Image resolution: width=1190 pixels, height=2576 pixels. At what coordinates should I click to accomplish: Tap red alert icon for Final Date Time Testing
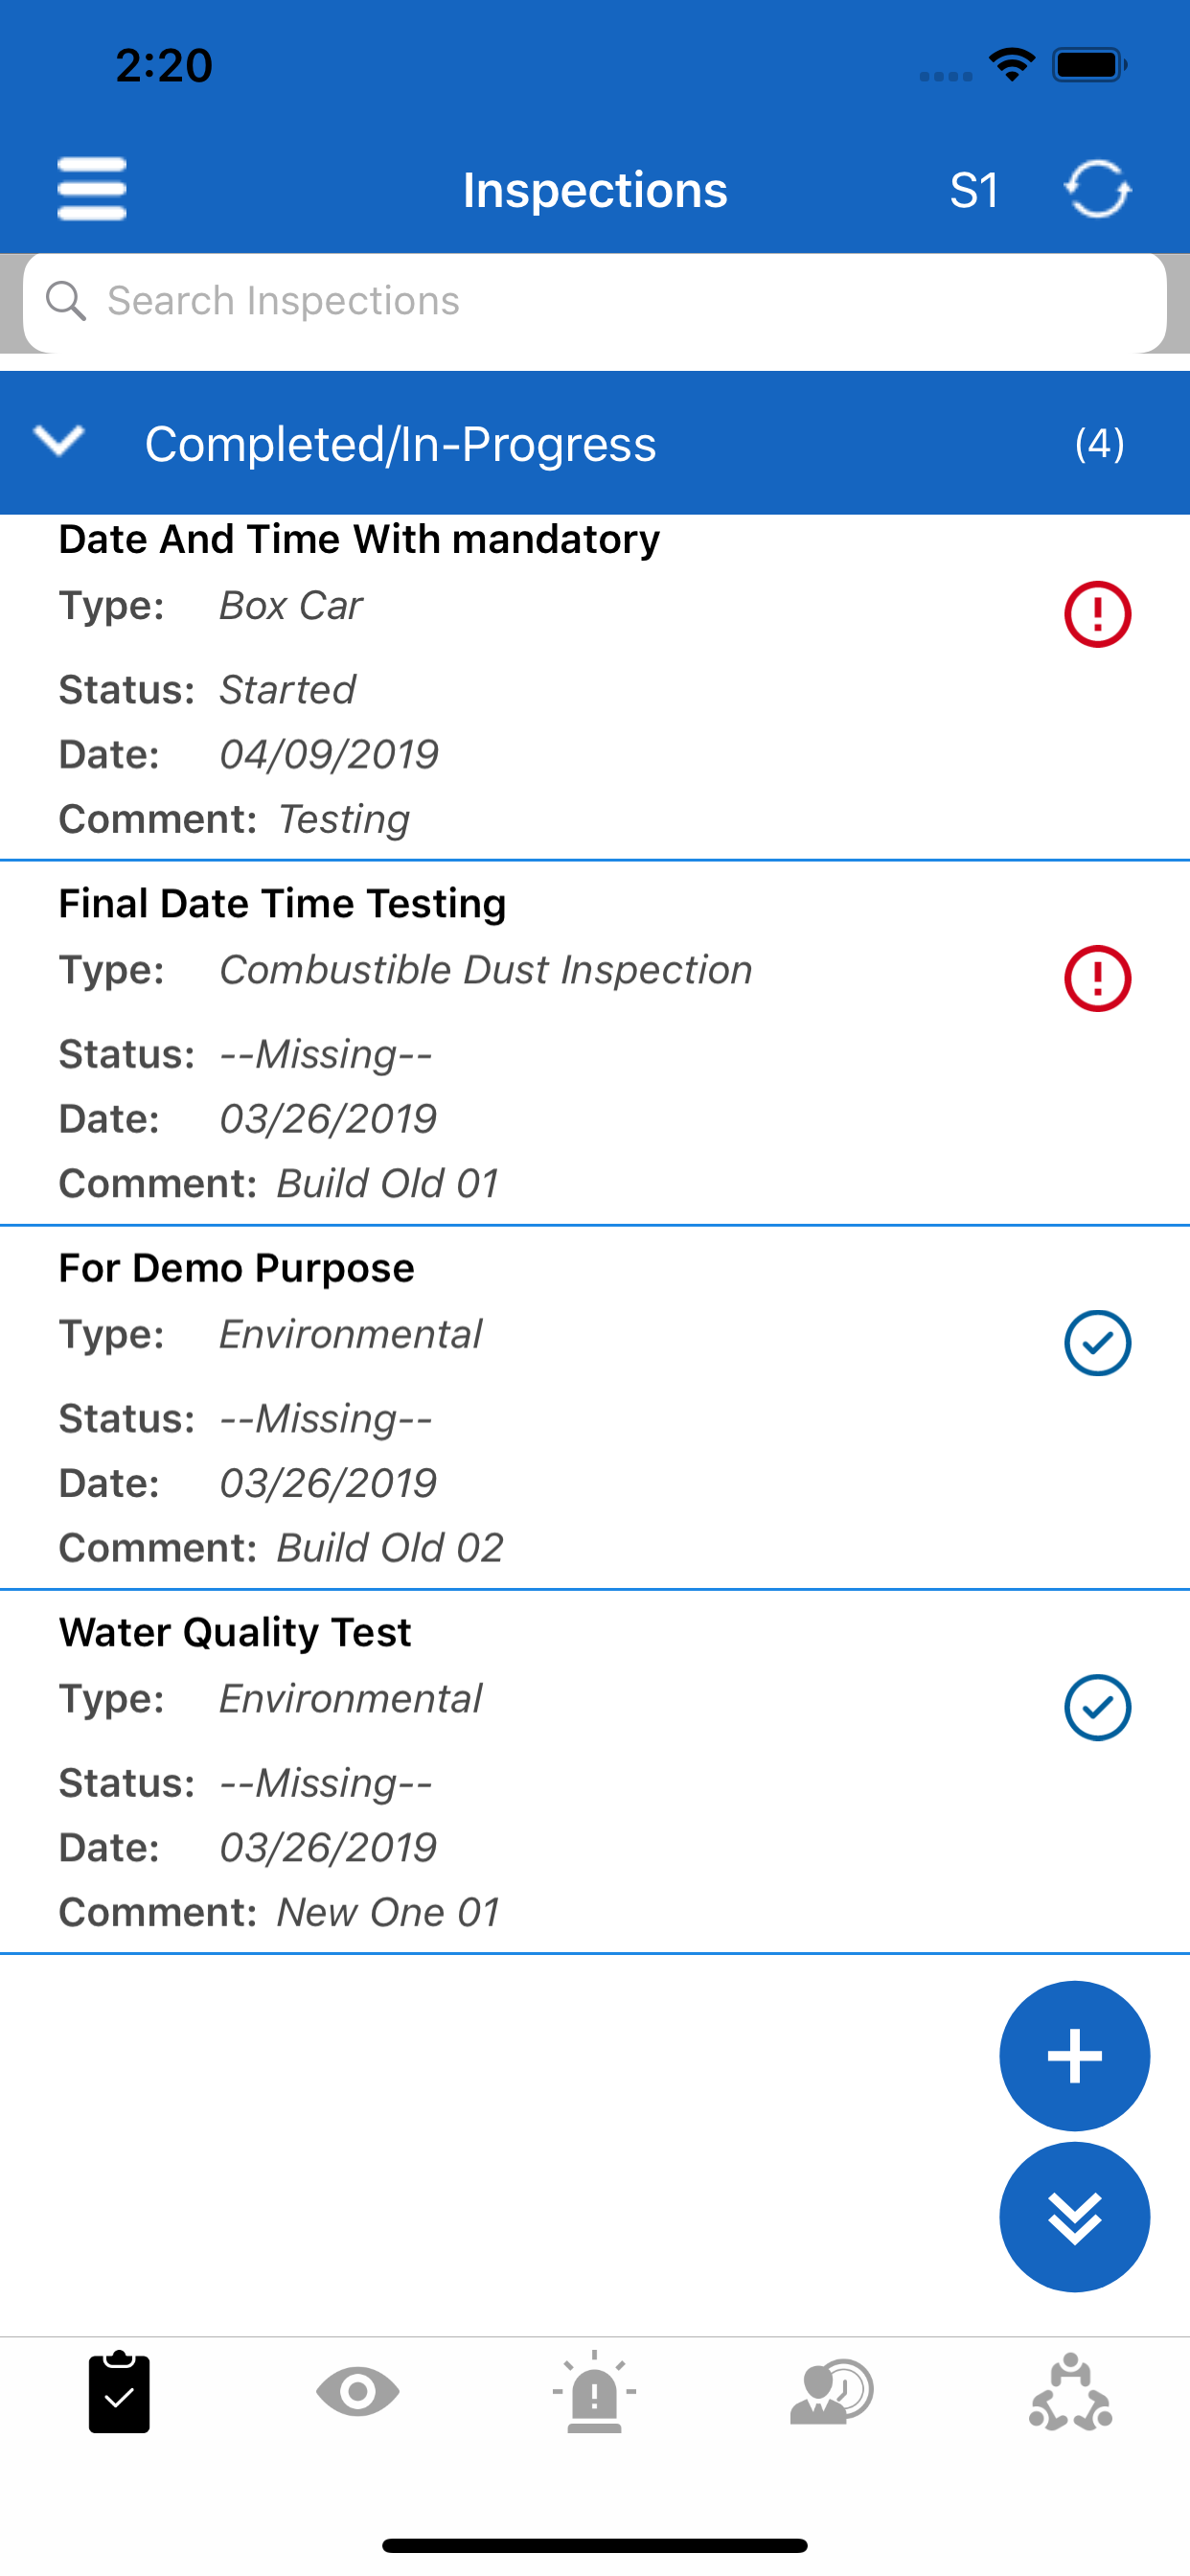(1097, 978)
